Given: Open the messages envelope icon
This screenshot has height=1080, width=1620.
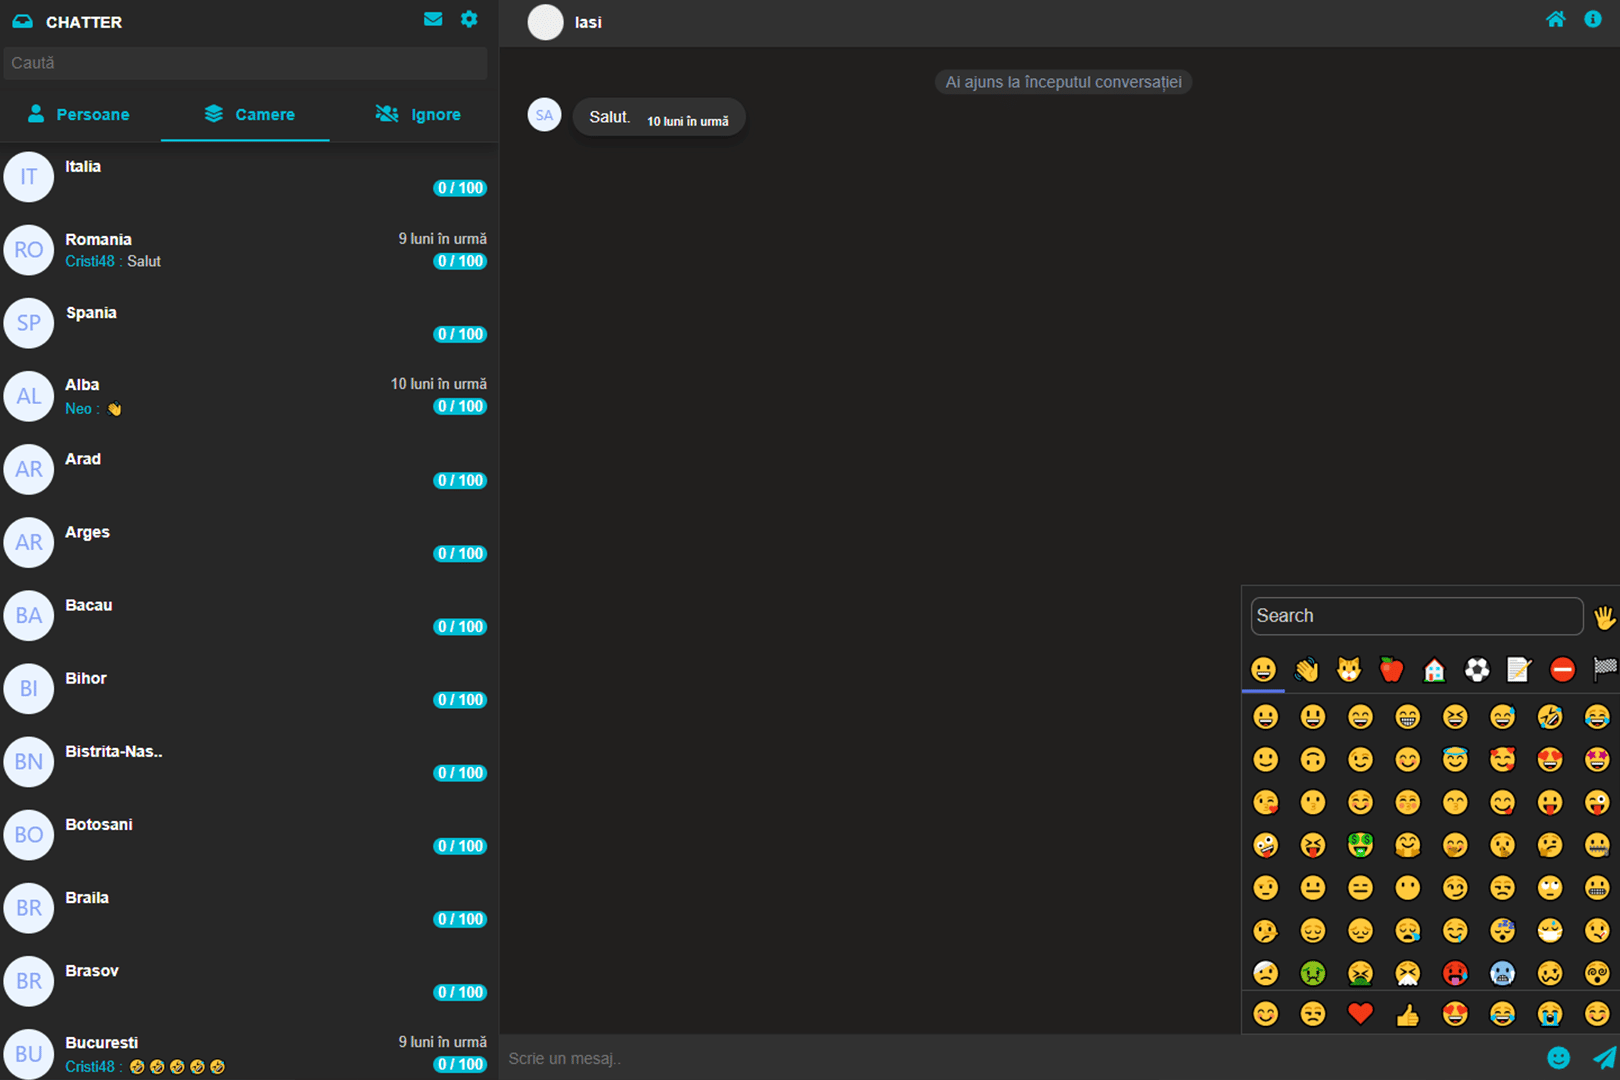Looking at the screenshot, I should (433, 19).
